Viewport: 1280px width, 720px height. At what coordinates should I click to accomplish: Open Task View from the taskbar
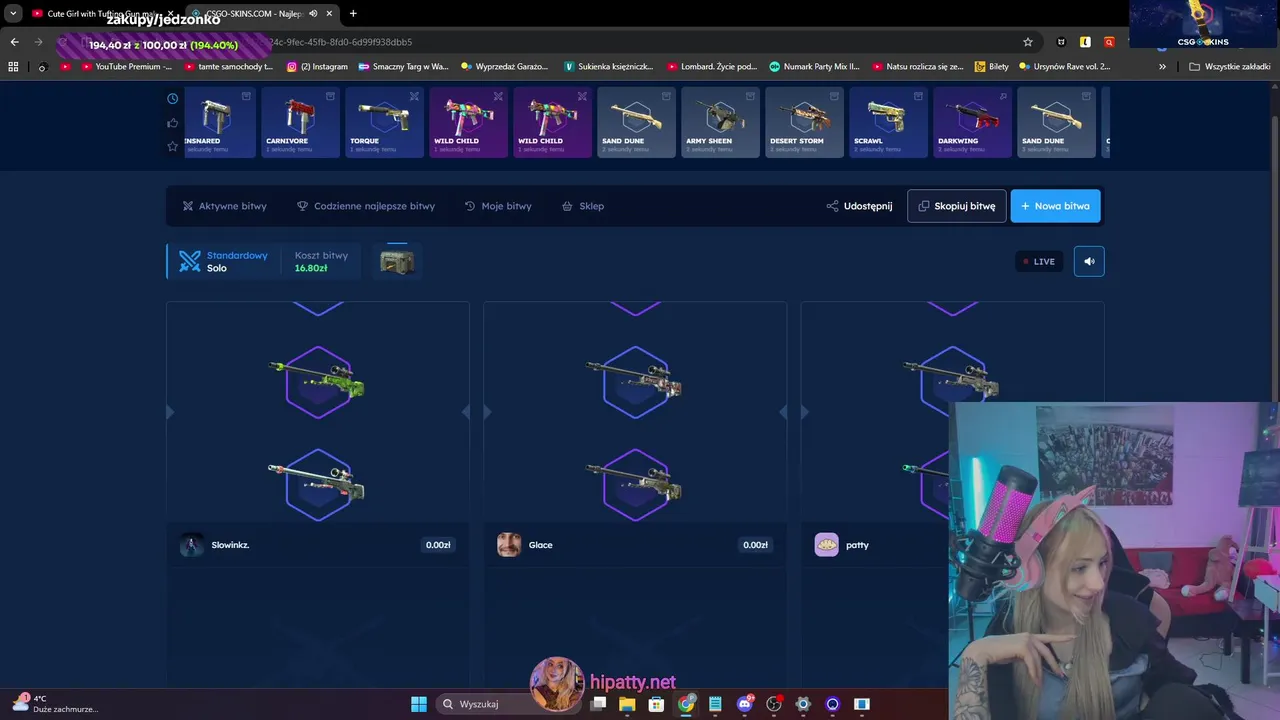[x=598, y=704]
